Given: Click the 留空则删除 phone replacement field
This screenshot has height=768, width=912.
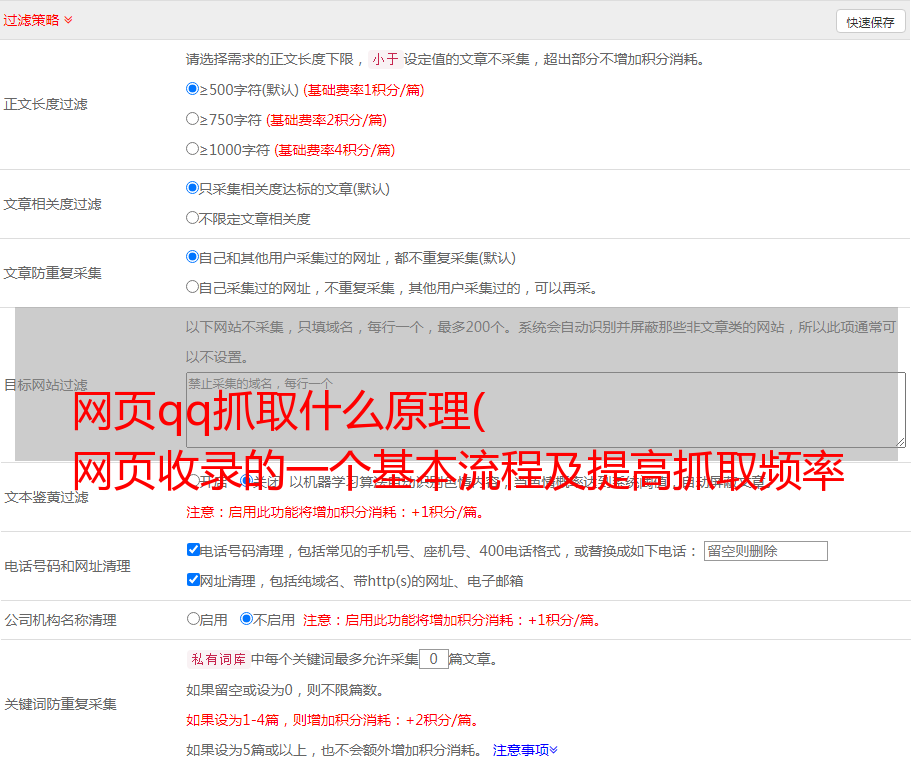Looking at the screenshot, I should (765, 551).
